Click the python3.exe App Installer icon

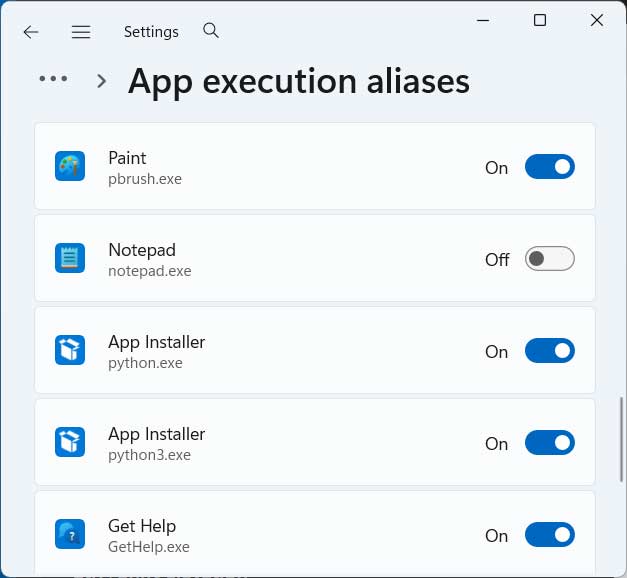tap(70, 443)
